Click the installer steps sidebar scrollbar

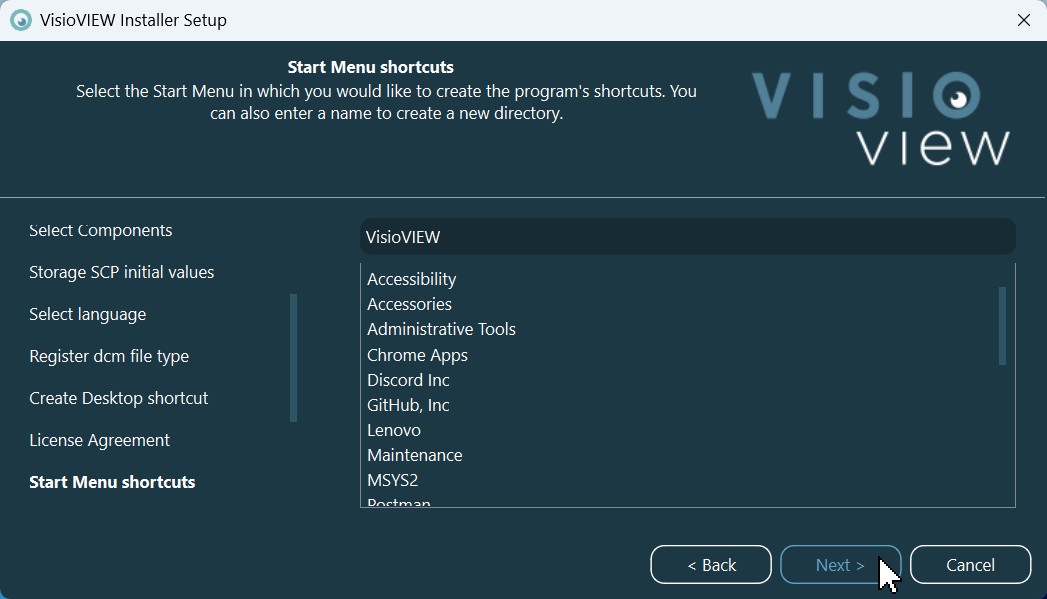pos(293,358)
